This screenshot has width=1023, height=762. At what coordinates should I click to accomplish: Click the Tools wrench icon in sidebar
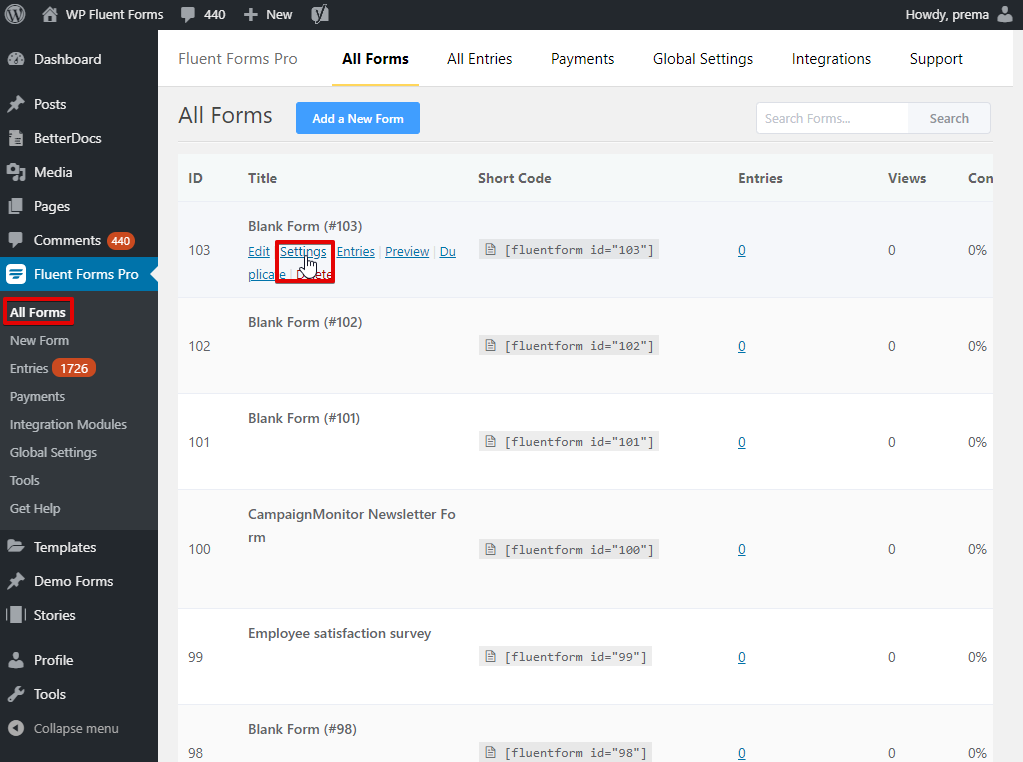tap(16, 694)
